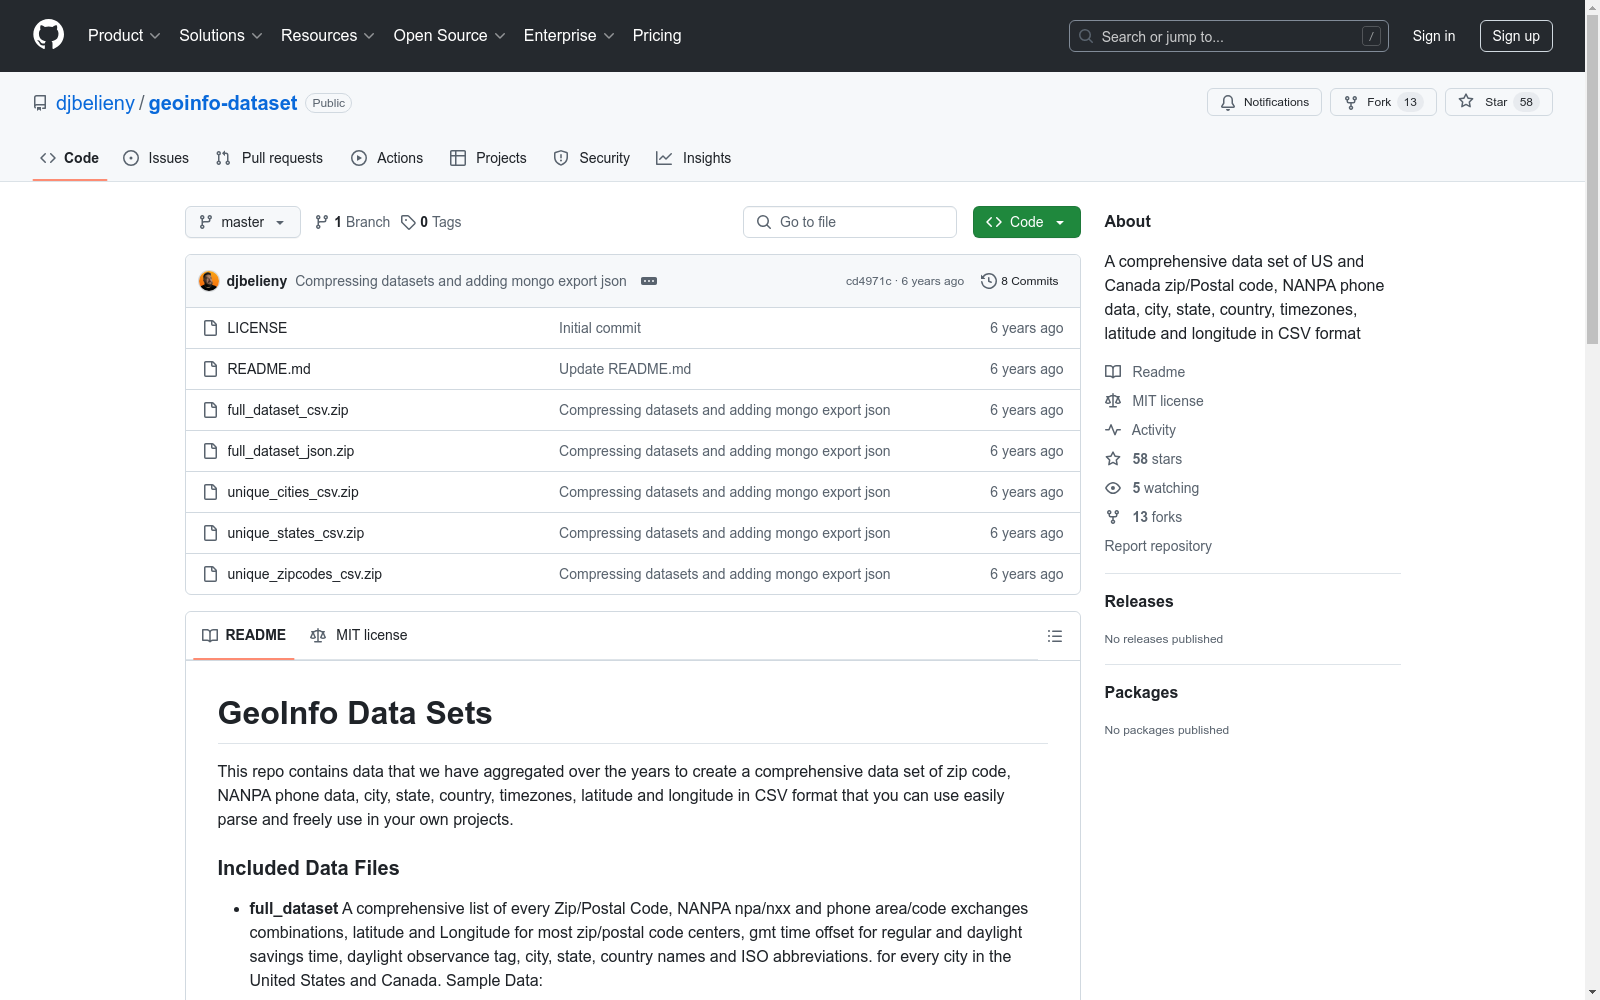Image resolution: width=1600 pixels, height=1000 pixels.
Task: Expand the commit message ellipsis icon
Action: (649, 281)
